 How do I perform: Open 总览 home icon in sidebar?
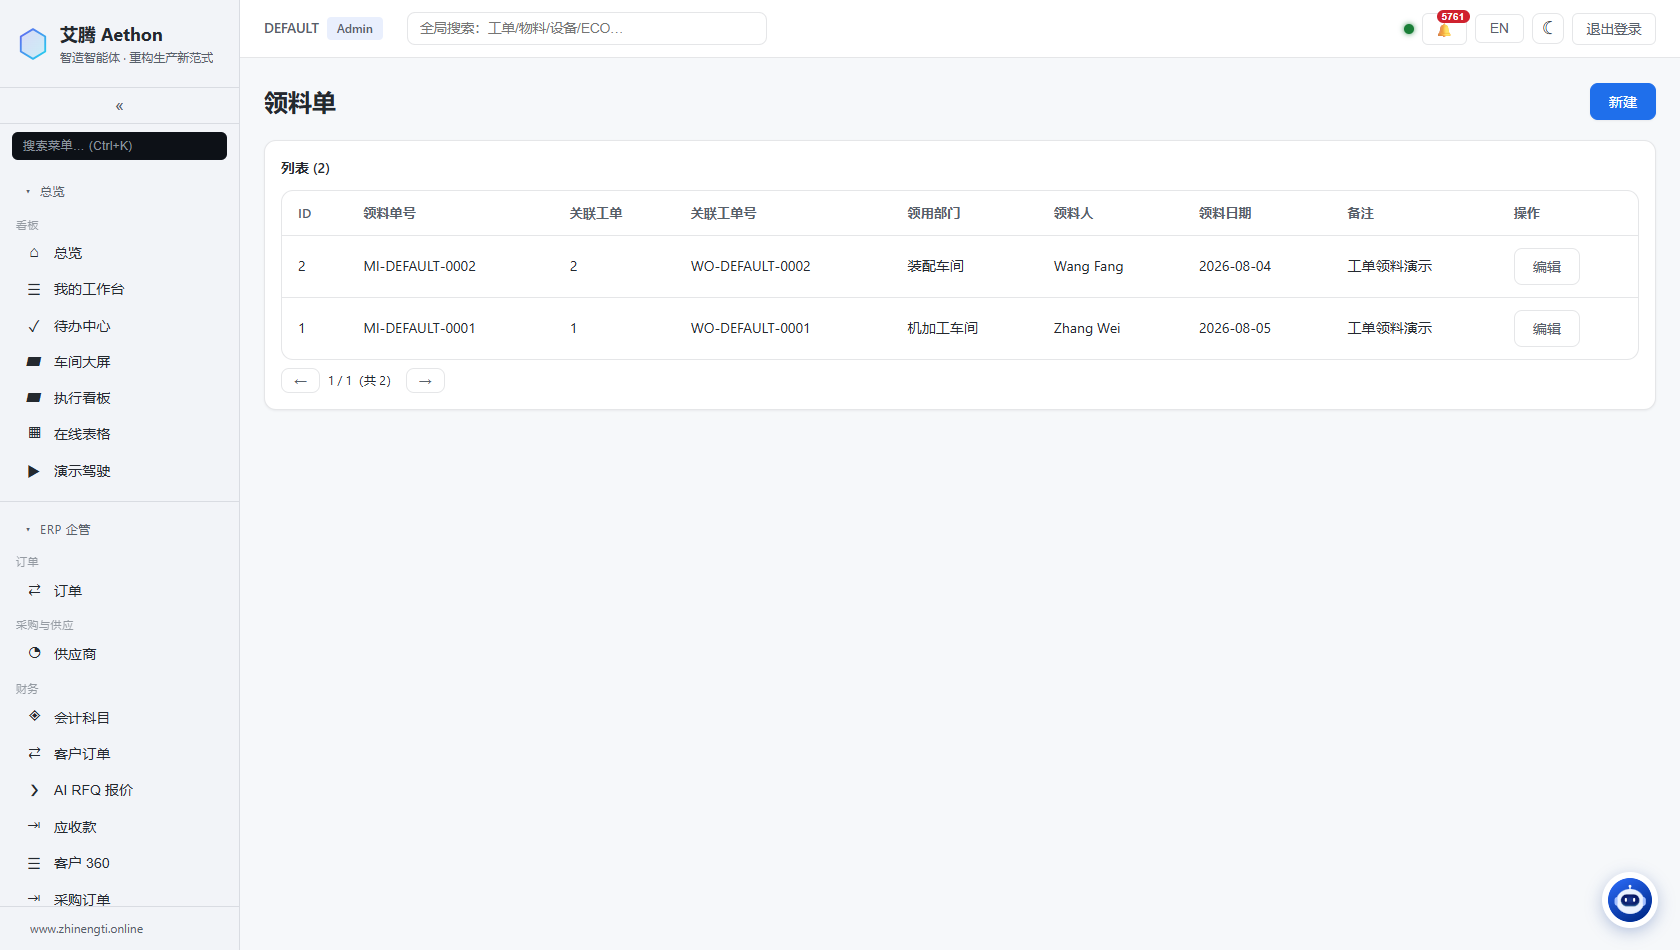34,253
